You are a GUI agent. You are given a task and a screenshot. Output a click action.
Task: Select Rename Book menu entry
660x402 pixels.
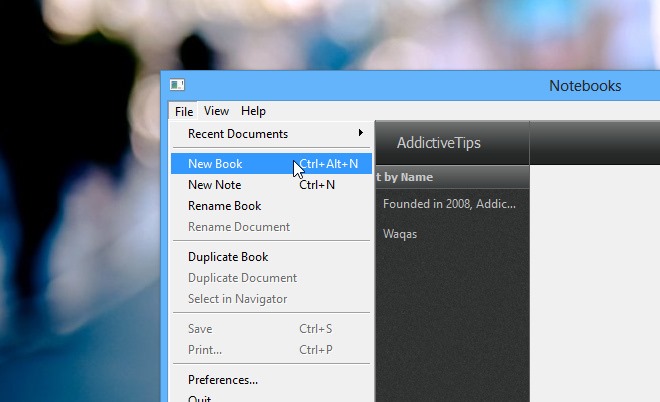coord(271,205)
